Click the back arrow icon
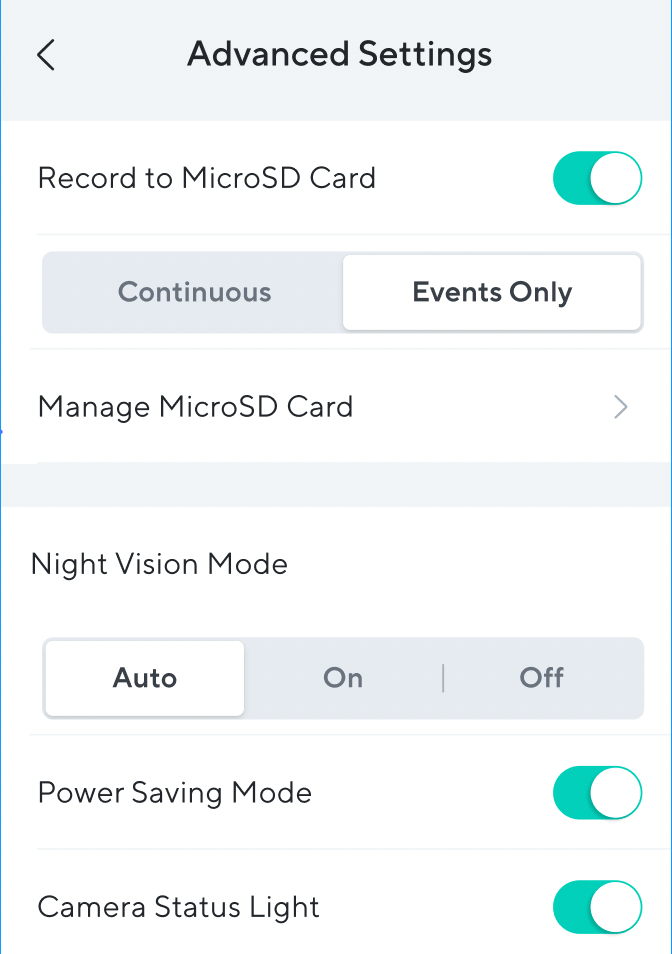Image resolution: width=672 pixels, height=954 pixels. tap(45, 55)
